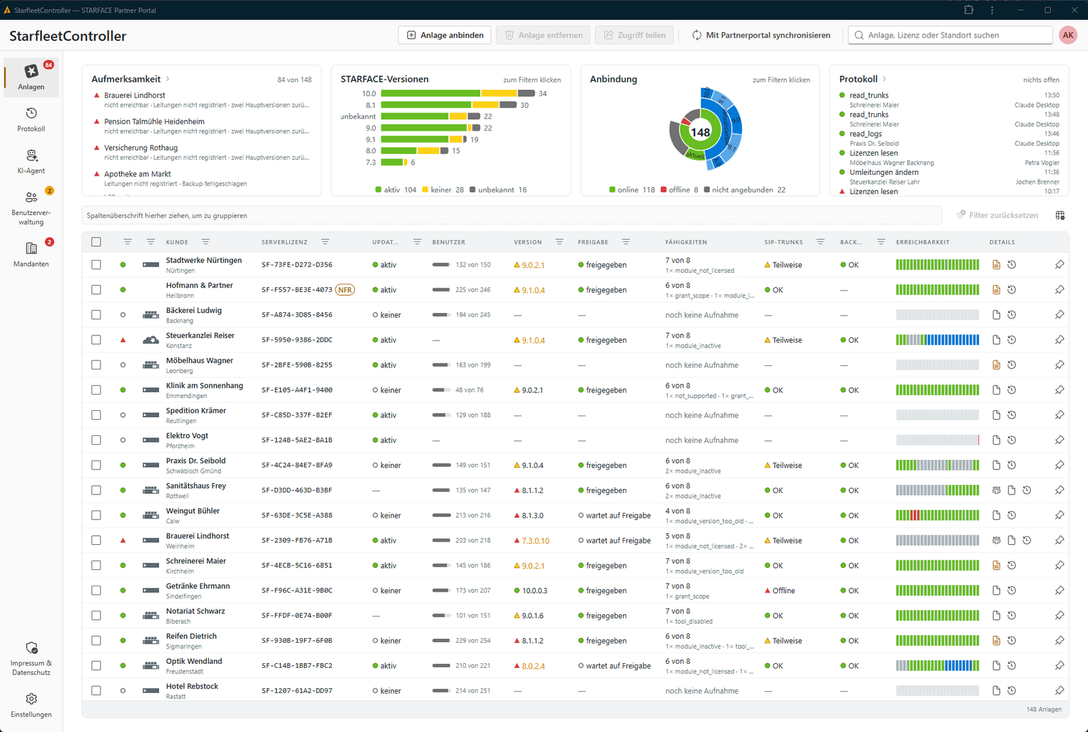Screen dimensions: 1088x732
Task: Open details document icon for Bäckerei Ludwig
Action: [996, 315]
